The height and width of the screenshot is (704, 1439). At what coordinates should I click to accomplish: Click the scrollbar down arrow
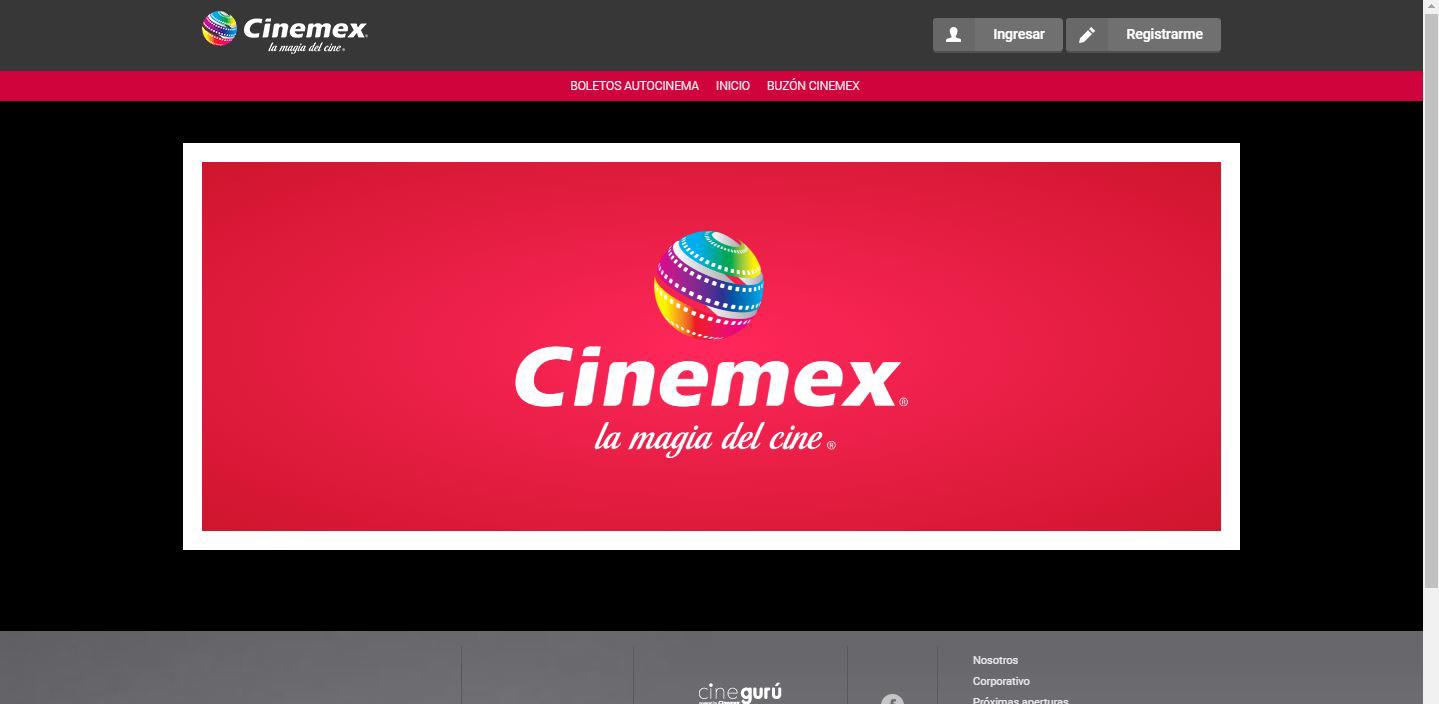(1432, 697)
